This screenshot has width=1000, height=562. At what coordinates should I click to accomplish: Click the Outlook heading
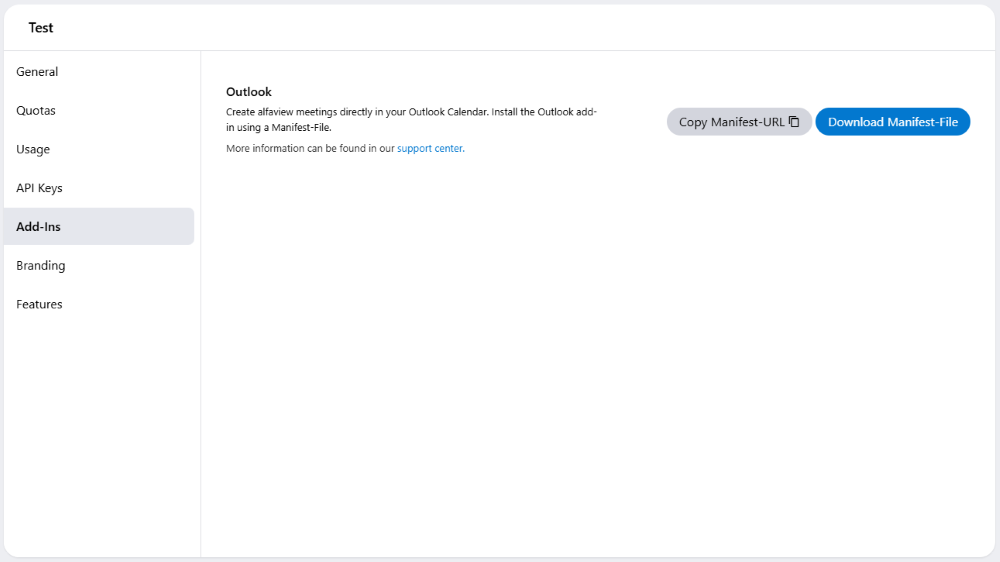click(249, 92)
